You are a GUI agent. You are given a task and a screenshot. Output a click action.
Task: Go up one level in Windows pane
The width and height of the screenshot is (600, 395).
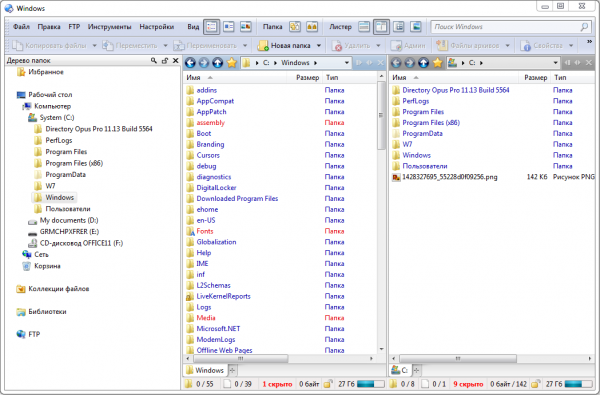[217, 63]
